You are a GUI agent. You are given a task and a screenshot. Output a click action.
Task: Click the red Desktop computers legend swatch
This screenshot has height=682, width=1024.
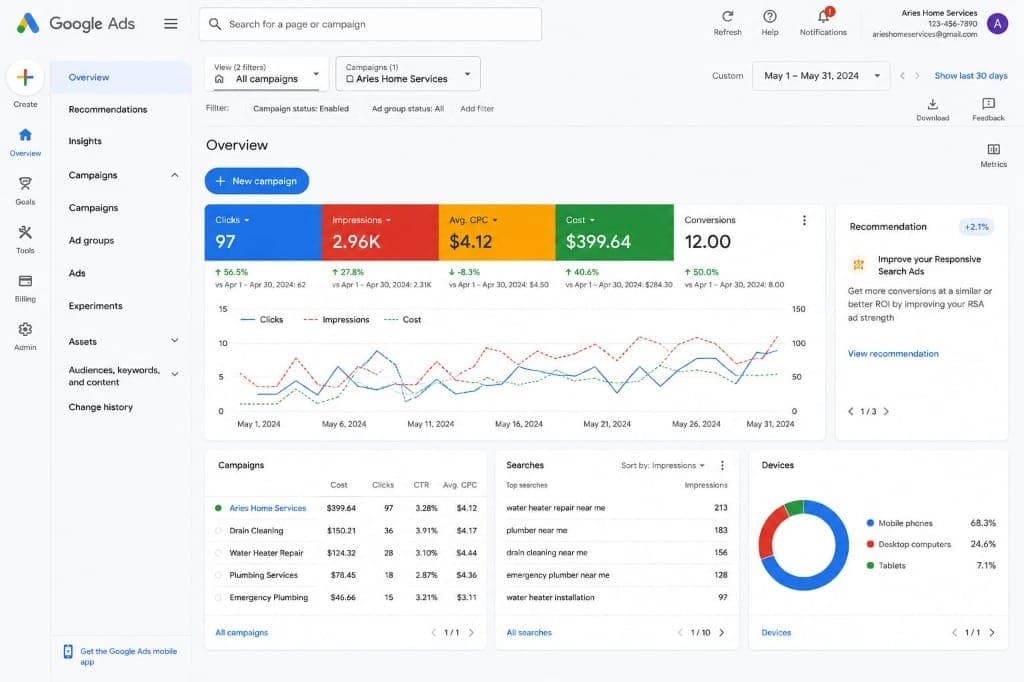(870, 544)
